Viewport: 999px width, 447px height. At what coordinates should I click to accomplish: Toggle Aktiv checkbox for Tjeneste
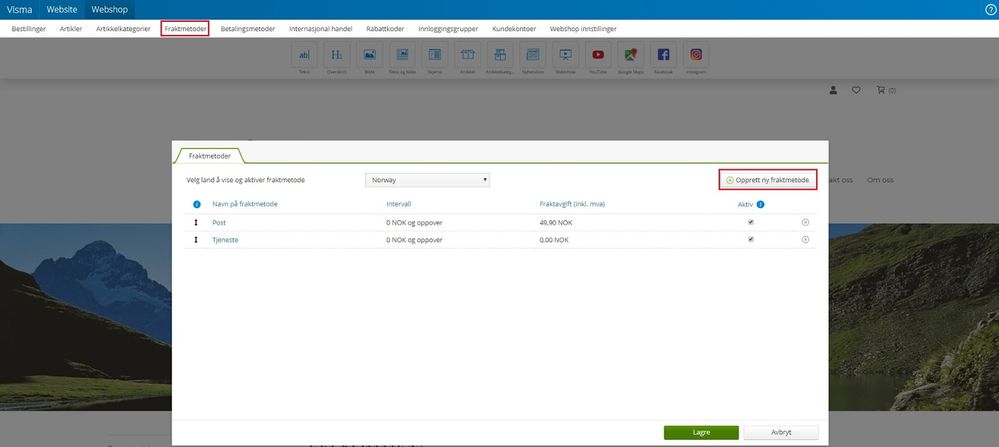[x=751, y=239]
